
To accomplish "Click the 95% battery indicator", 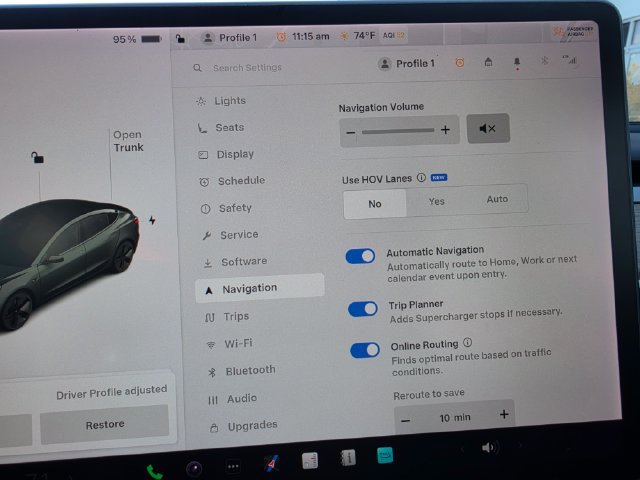I will [137, 39].
